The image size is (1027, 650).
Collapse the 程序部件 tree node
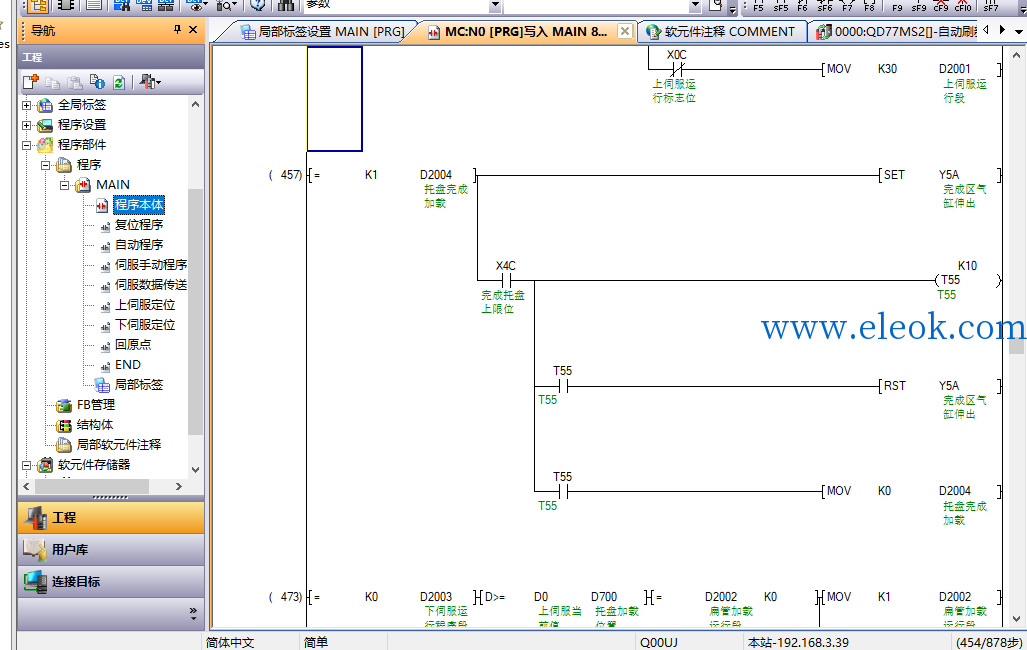click(x=26, y=145)
